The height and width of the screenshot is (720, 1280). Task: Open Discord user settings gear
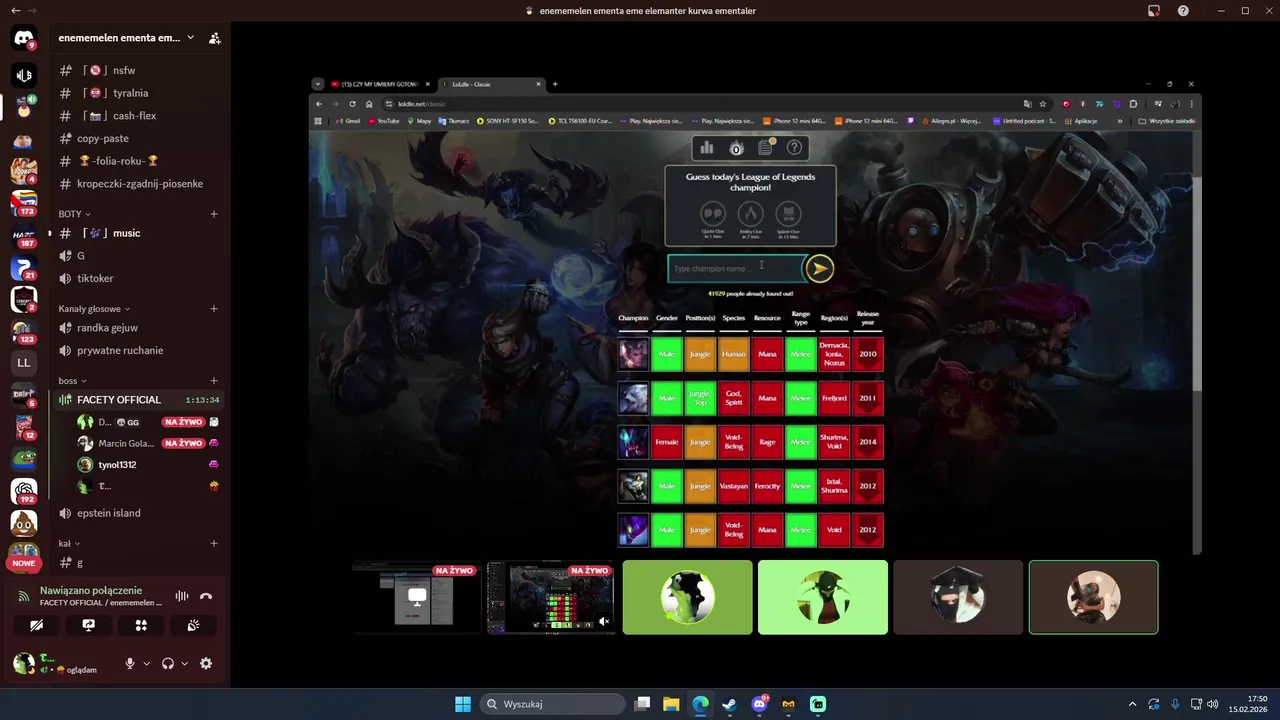tap(206, 663)
